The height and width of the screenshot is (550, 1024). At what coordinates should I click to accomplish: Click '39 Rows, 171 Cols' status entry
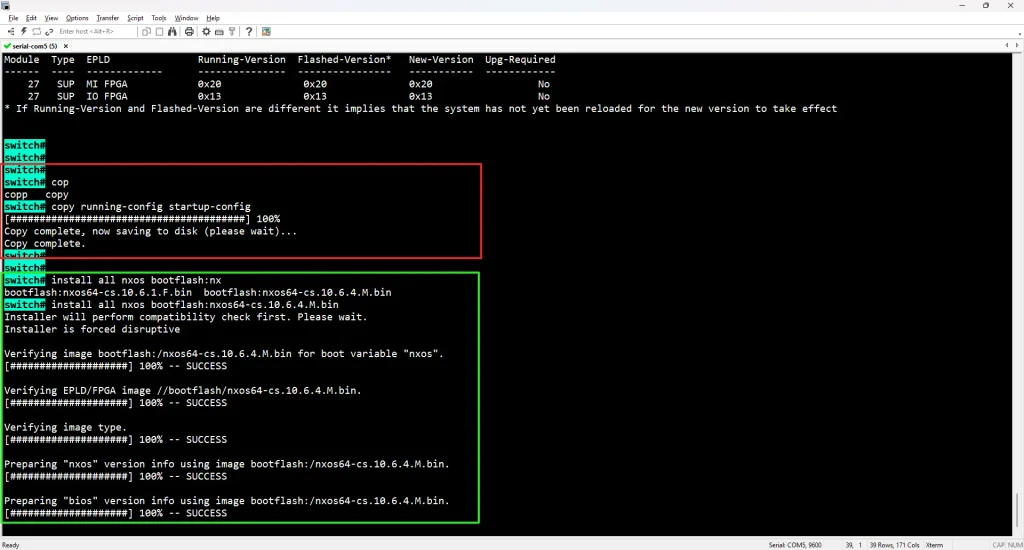point(894,545)
